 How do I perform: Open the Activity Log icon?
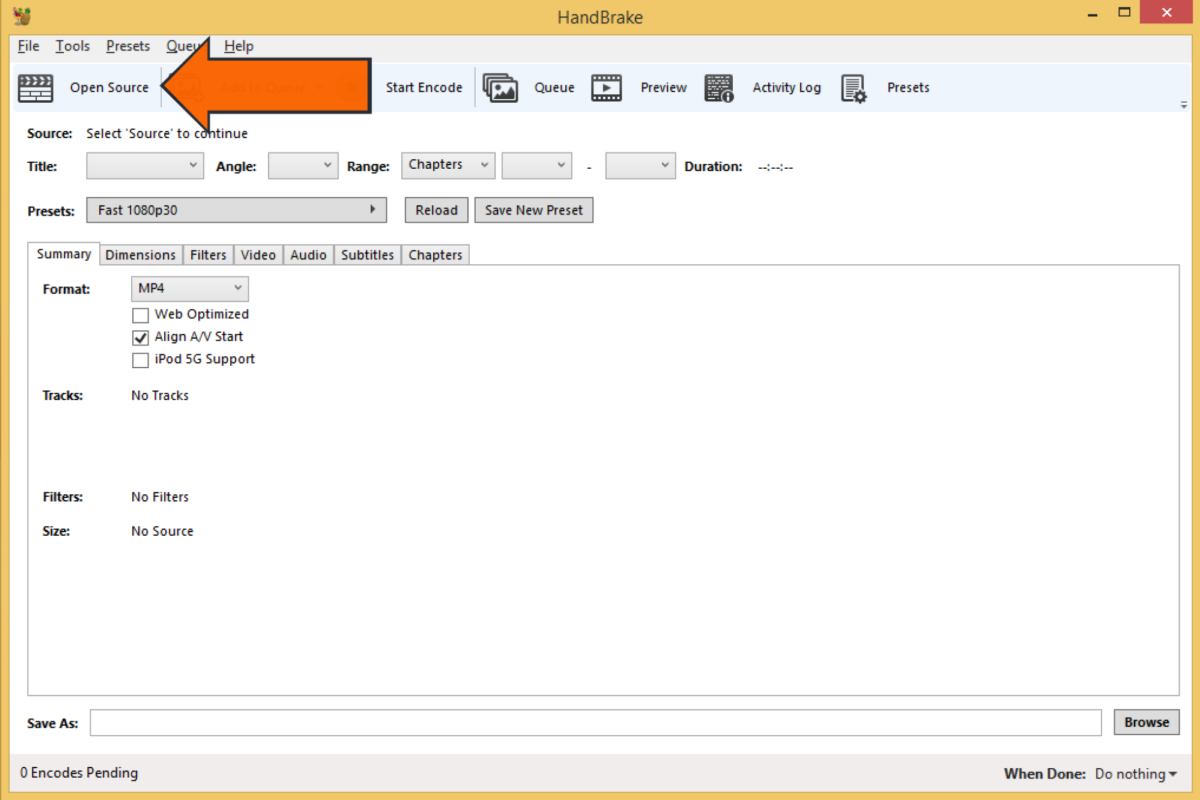719,88
